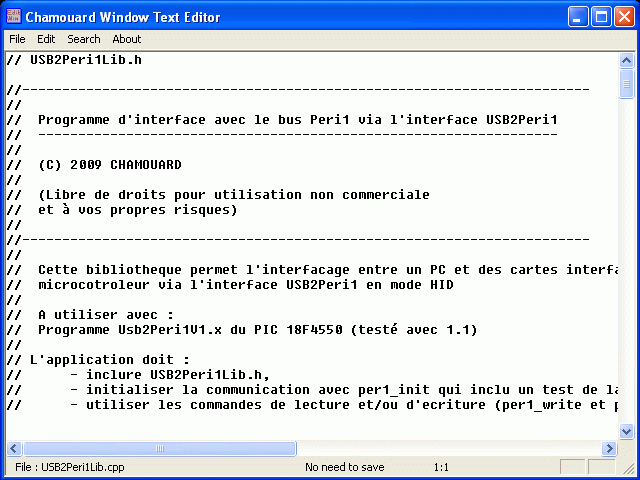Close the Chamouard Window Text Editor
This screenshot has height=480, width=640.
625,17
